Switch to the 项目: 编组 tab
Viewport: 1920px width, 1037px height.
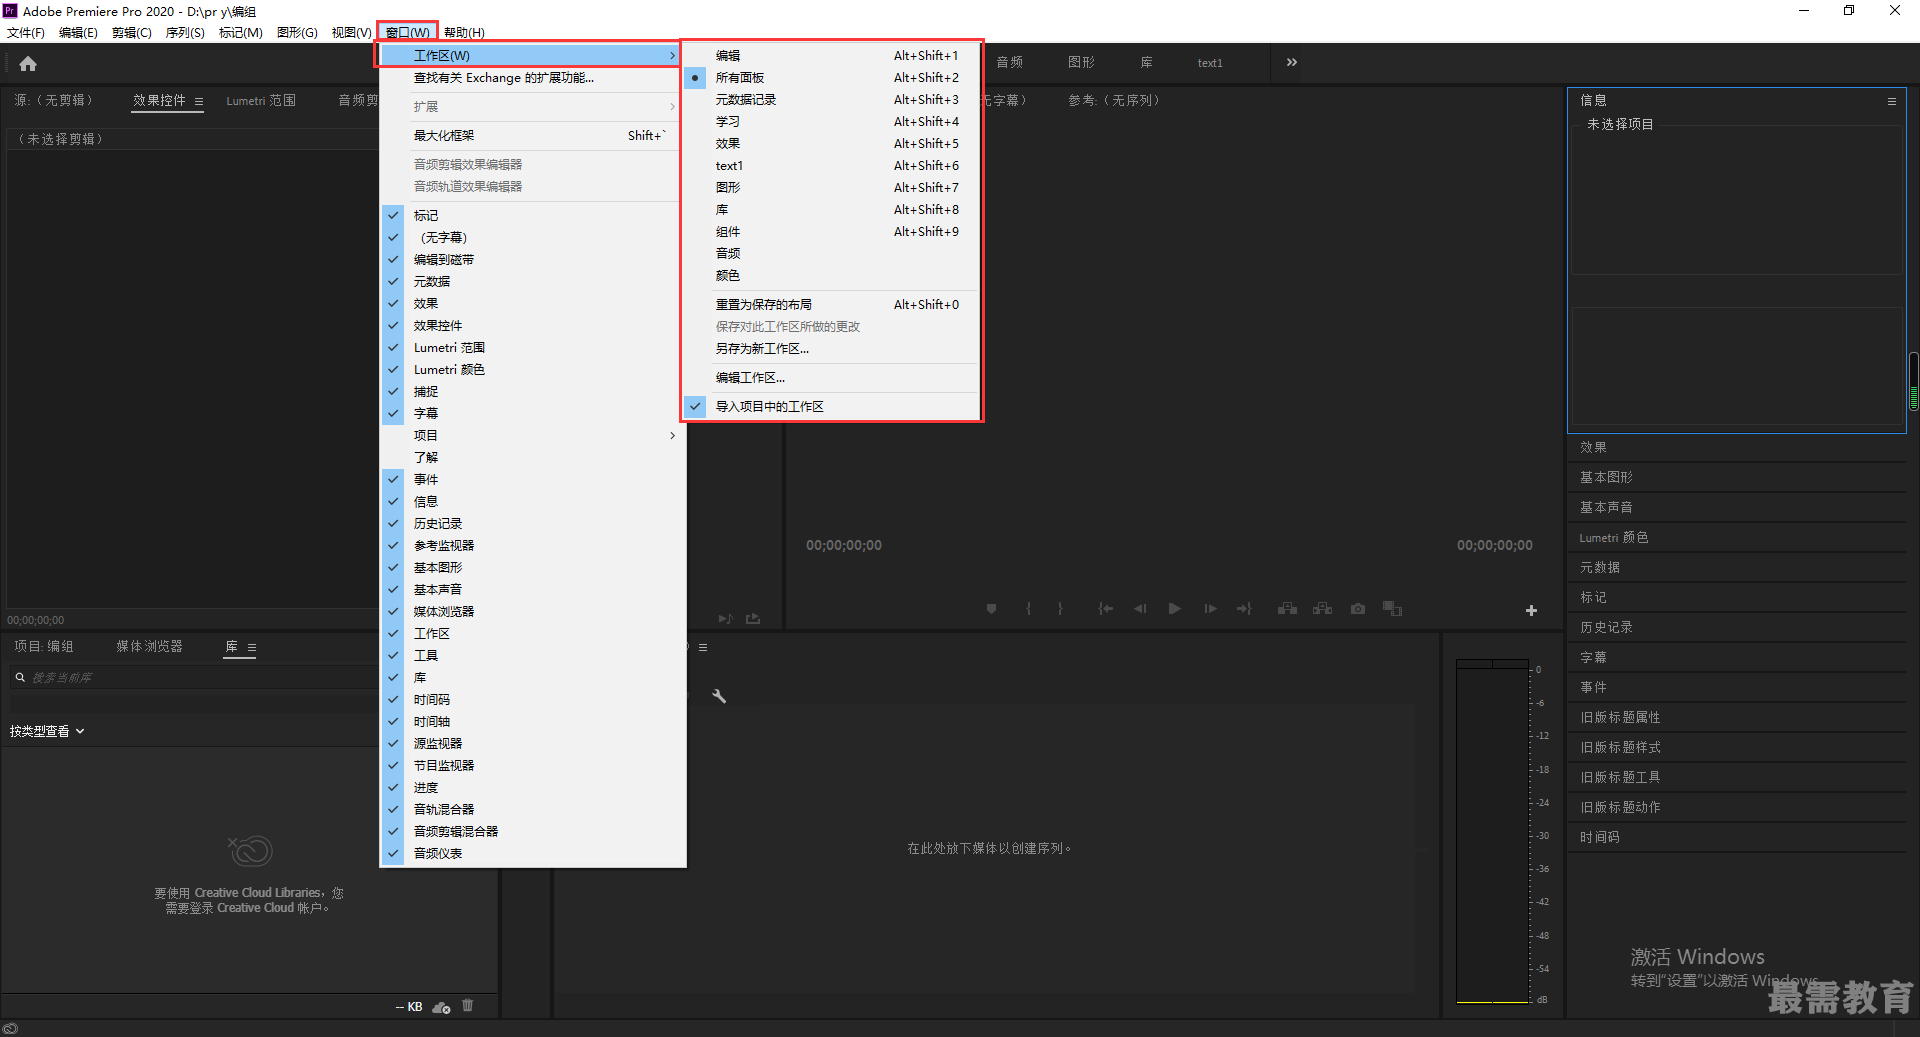[x=44, y=646]
